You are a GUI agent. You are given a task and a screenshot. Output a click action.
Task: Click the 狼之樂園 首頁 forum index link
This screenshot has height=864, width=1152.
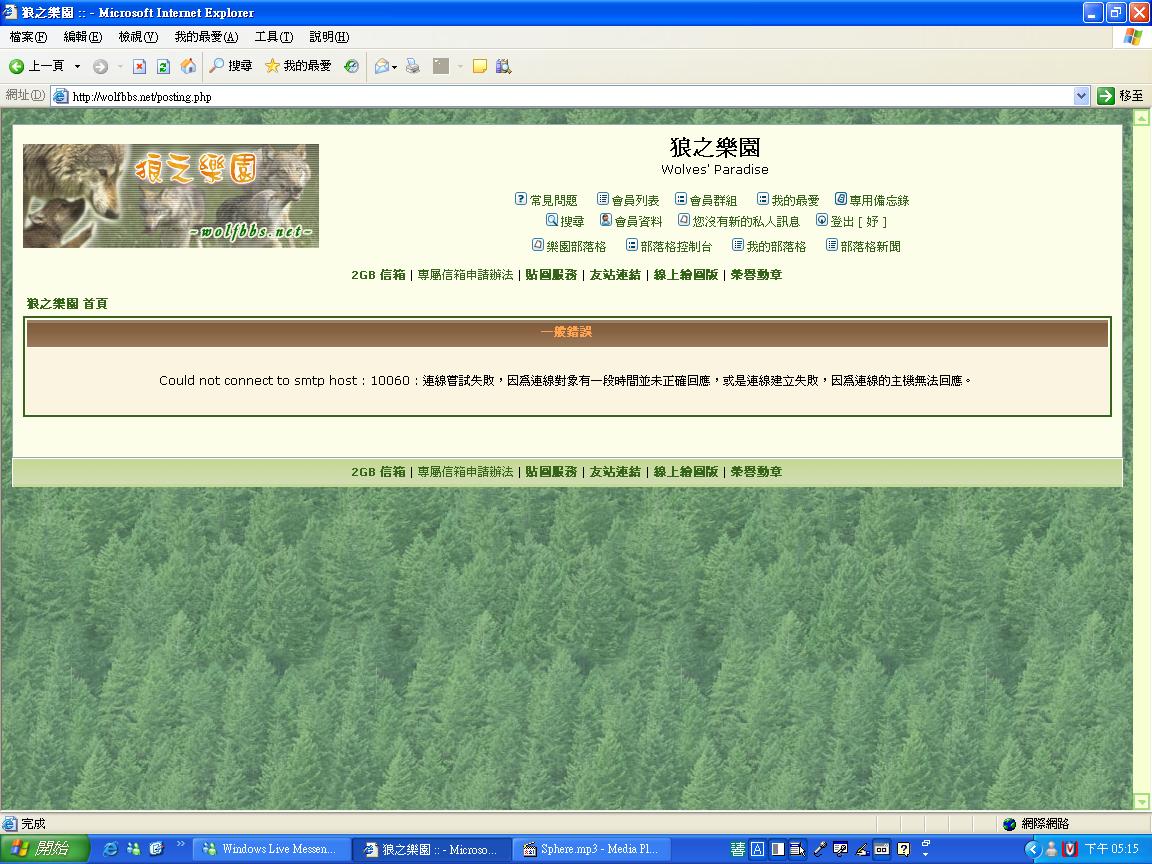(67, 303)
